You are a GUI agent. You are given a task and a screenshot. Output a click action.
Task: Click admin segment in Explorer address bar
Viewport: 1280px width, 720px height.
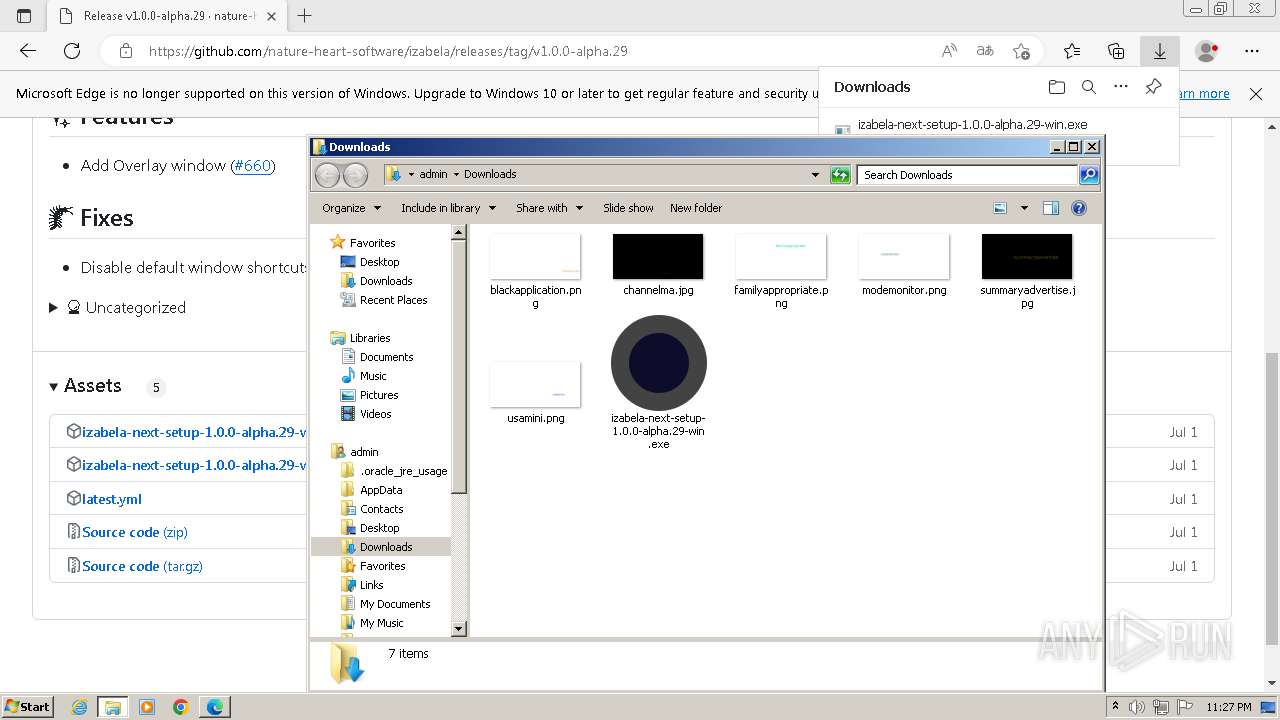pos(433,174)
